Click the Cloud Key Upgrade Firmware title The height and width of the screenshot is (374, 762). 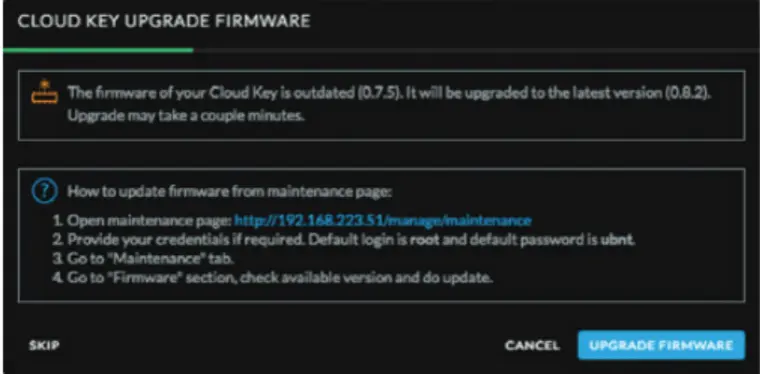[x=164, y=21]
